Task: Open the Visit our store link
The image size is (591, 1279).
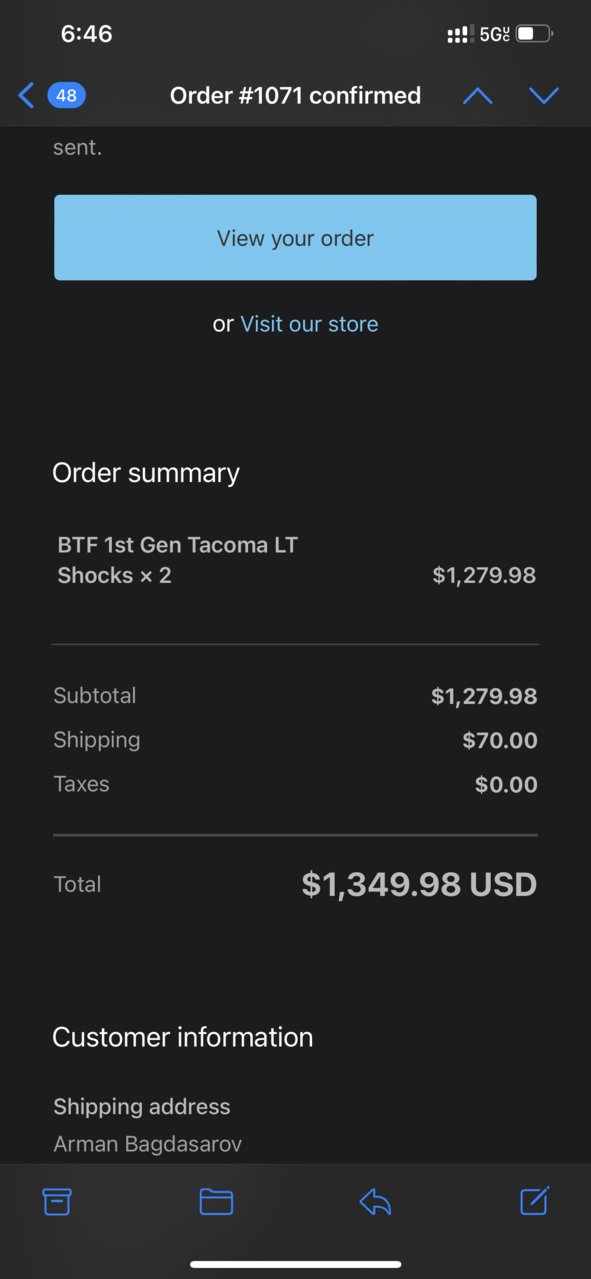Action: (309, 324)
